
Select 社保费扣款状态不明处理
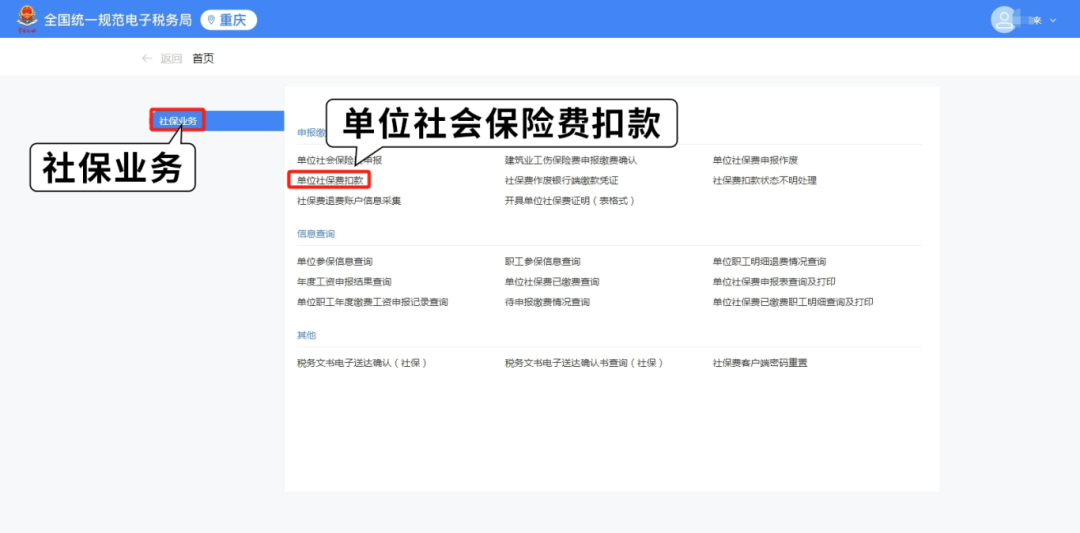764,181
